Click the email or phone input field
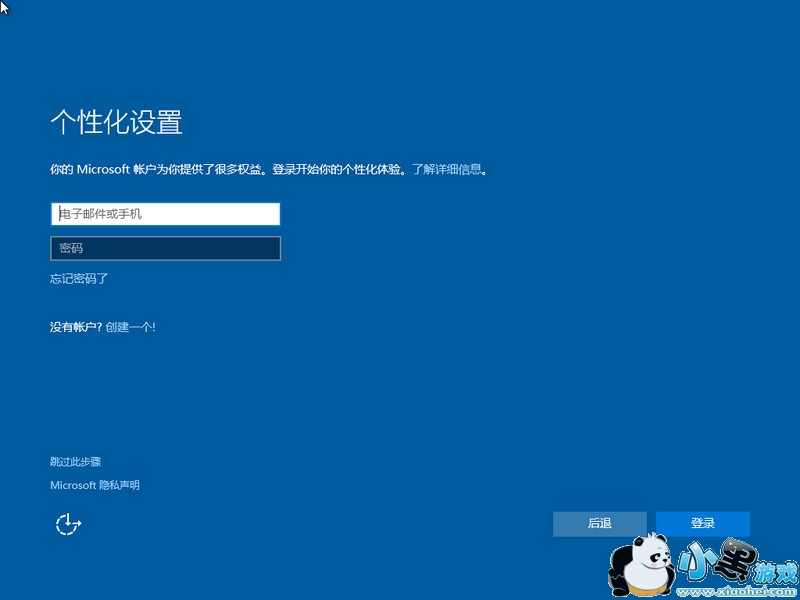The image size is (800, 600). (165, 214)
